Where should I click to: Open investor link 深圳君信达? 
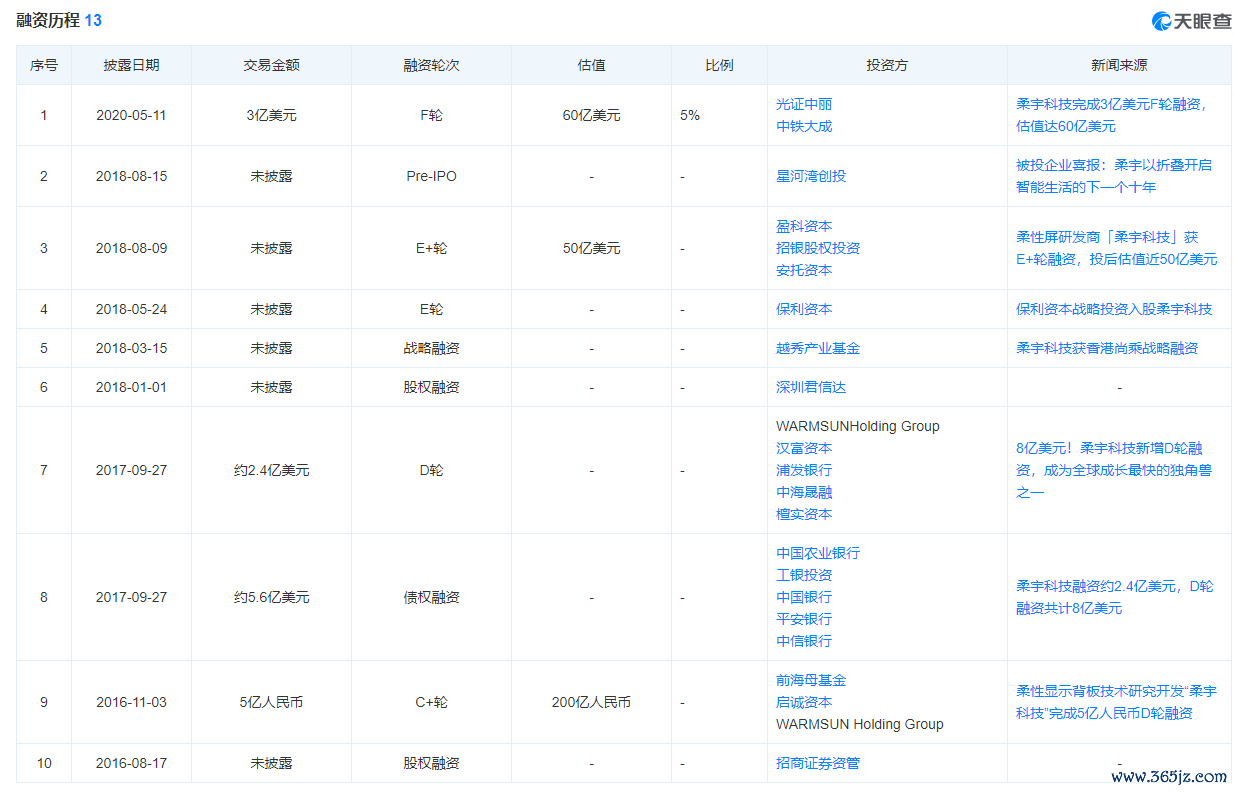pyautogui.click(x=811, y=387)
